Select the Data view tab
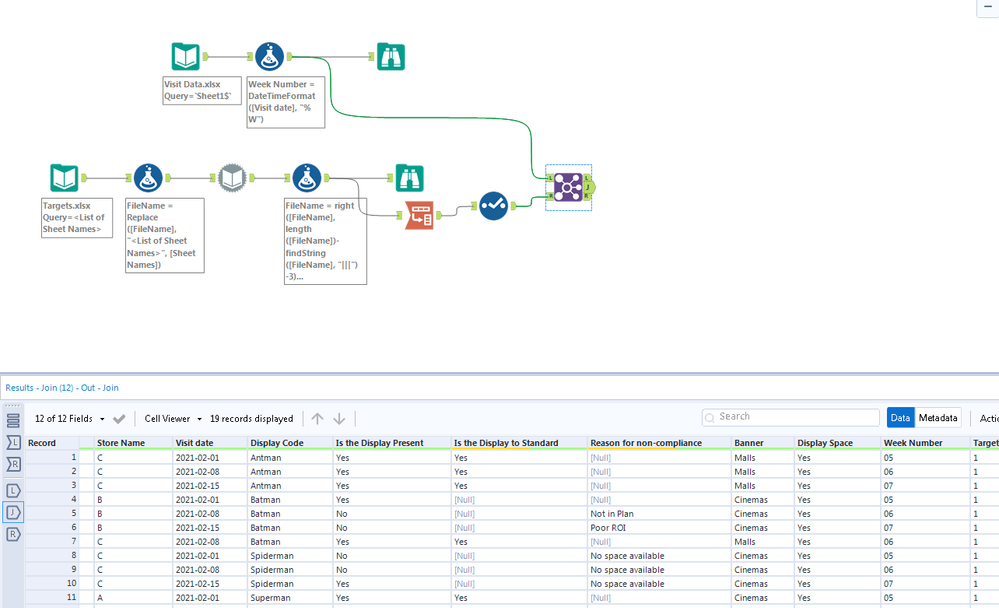The width and height of the screenshot is (999, 608). pos(900,418)
